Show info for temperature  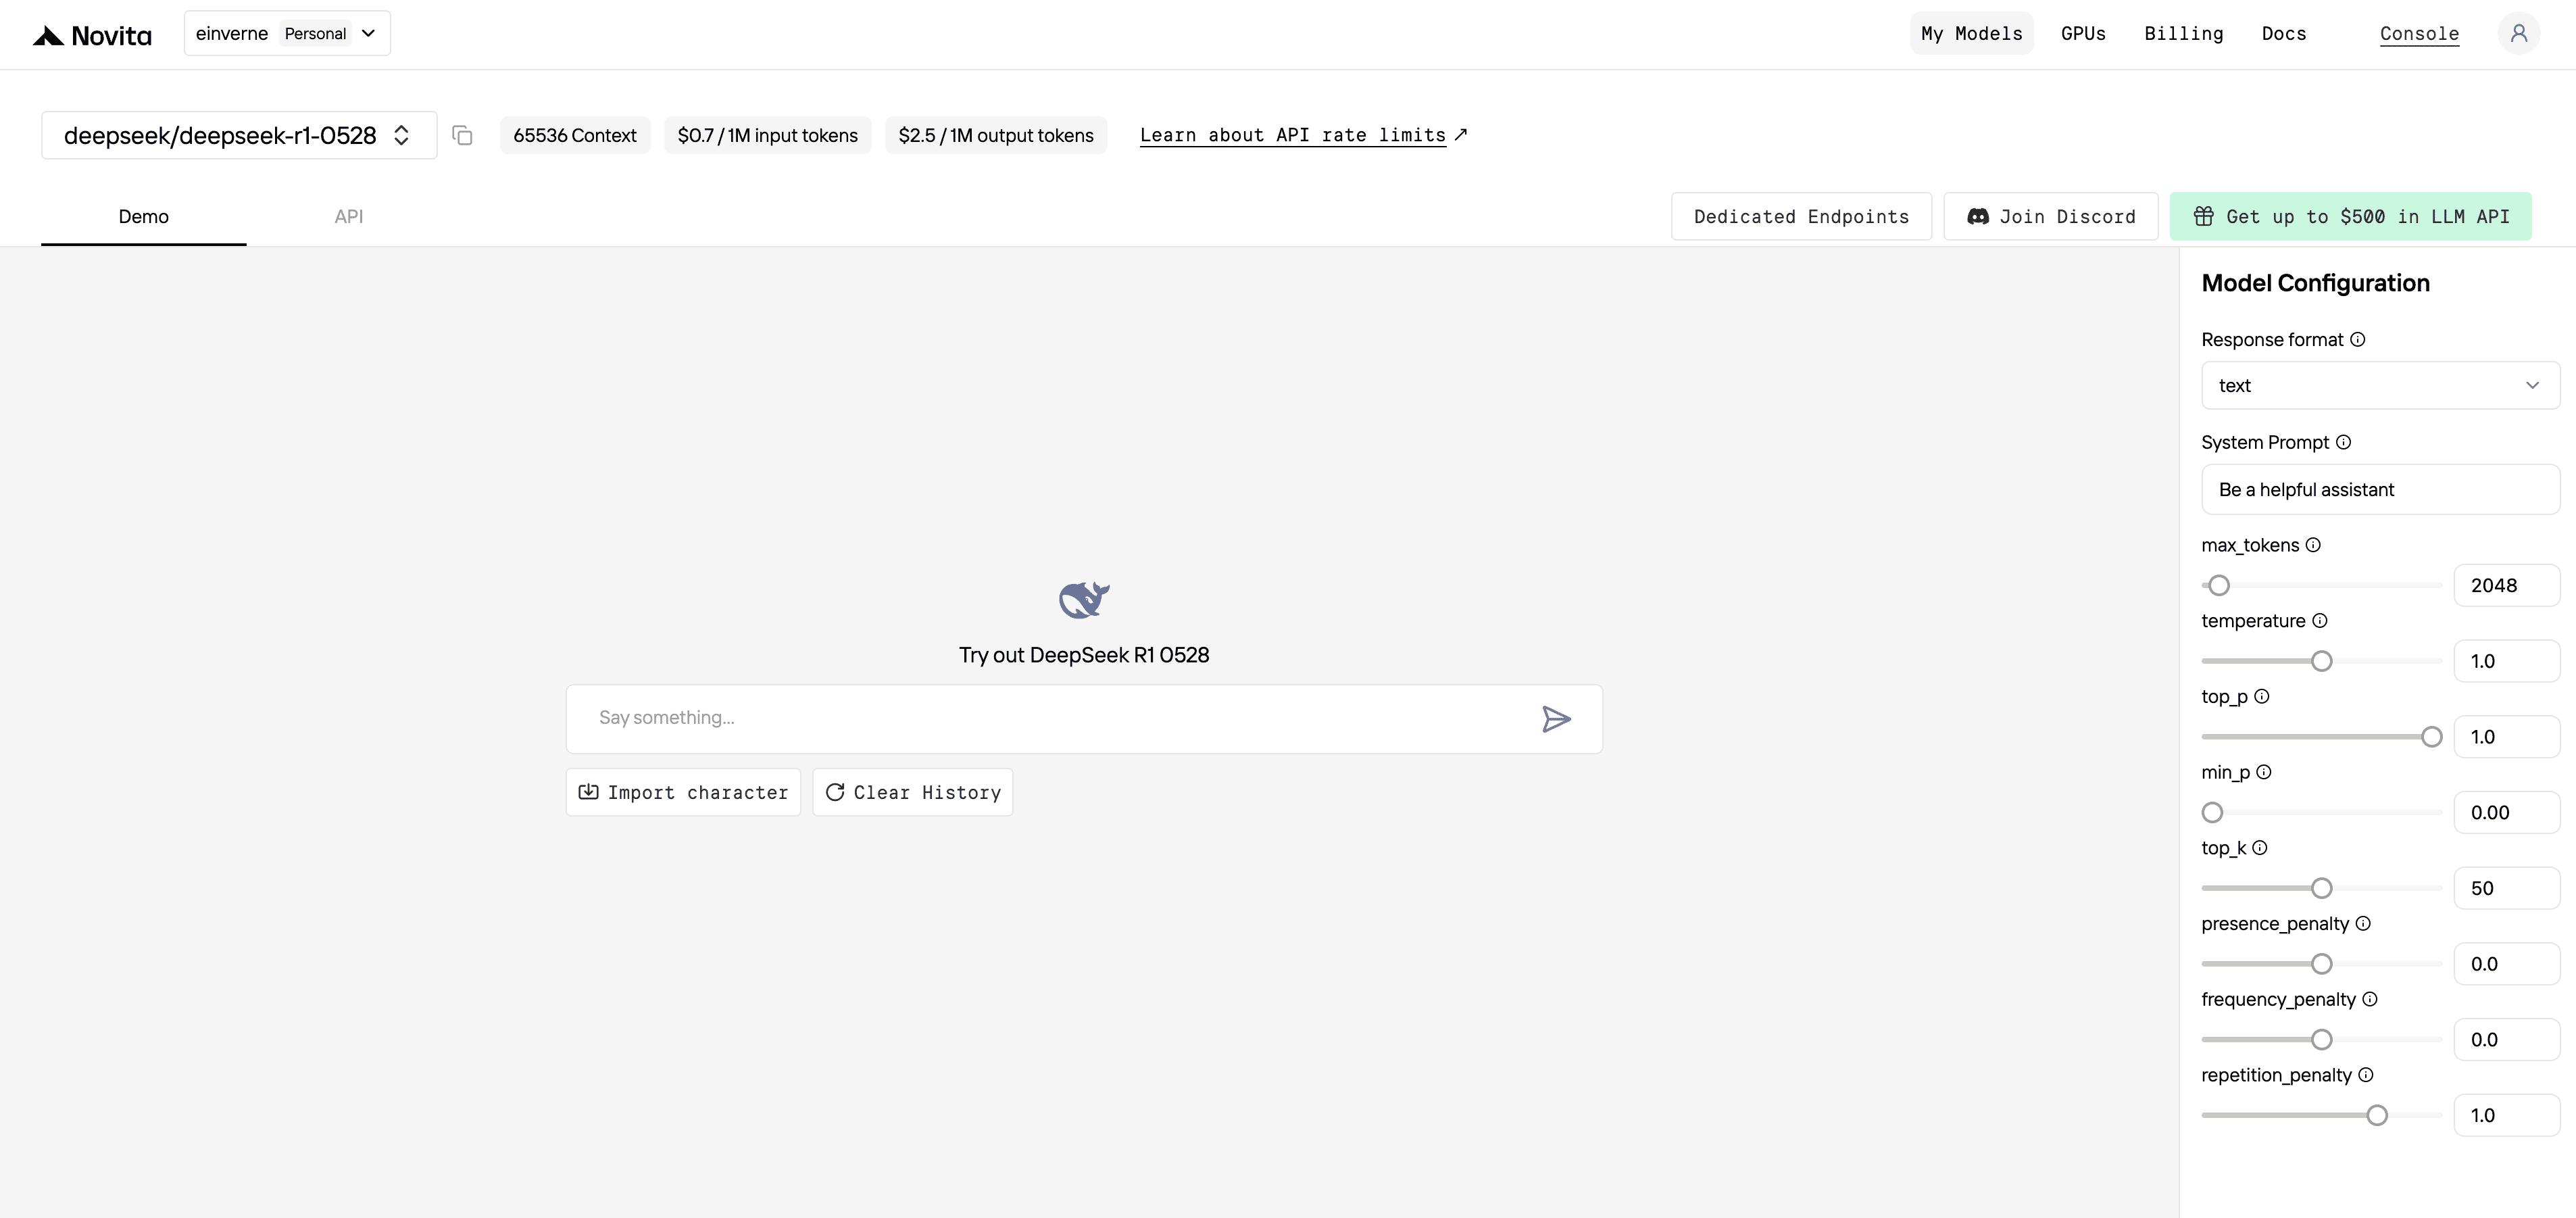pyautogui.click(x=2320, y=621)
